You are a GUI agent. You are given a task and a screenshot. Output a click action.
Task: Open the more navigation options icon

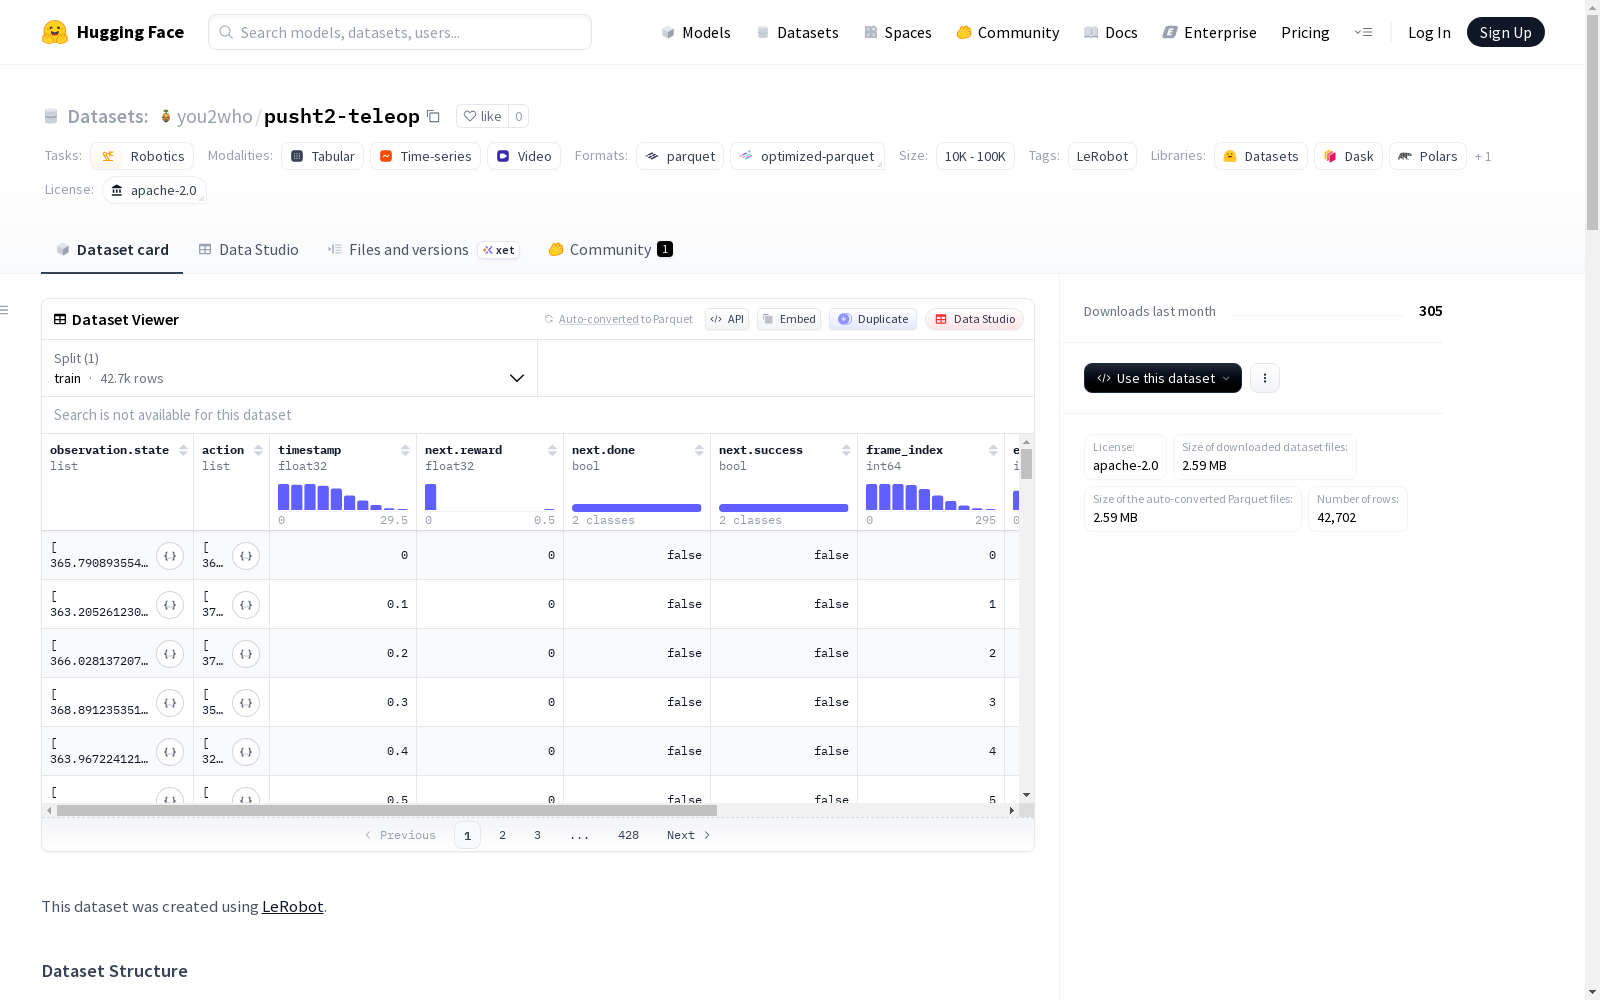(x=1363, y=32)
